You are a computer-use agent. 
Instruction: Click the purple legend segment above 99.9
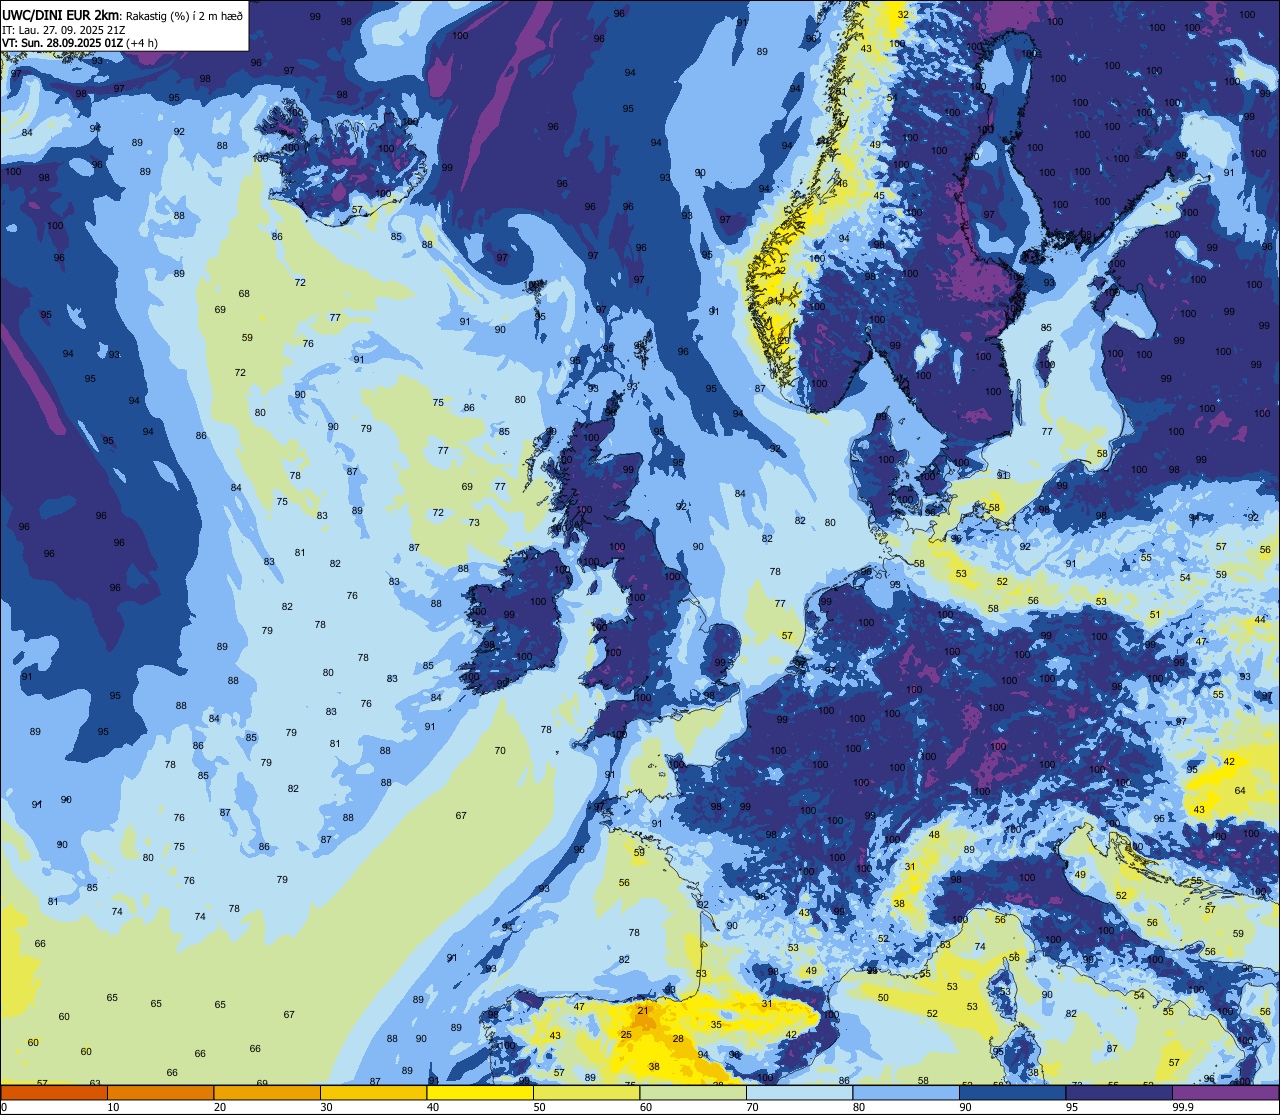pos(1225,1092)
